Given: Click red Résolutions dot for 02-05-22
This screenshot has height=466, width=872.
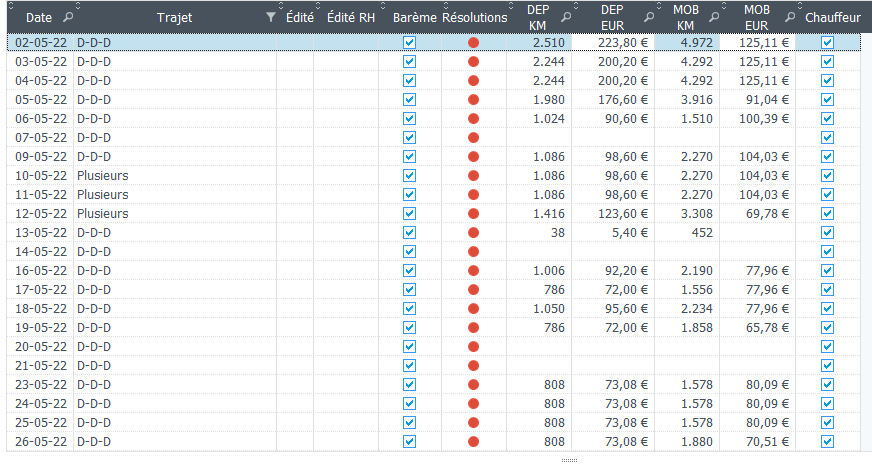Looking at the screenshot, I should coord(473,43).
